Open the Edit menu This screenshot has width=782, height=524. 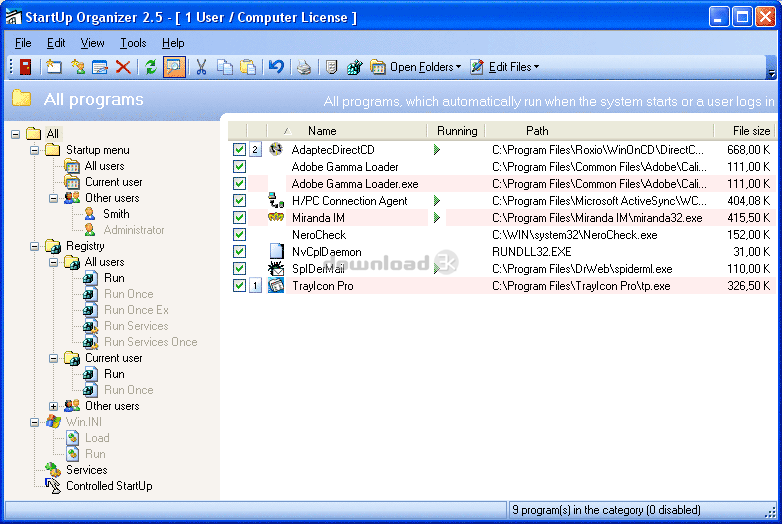pos(56,43)
